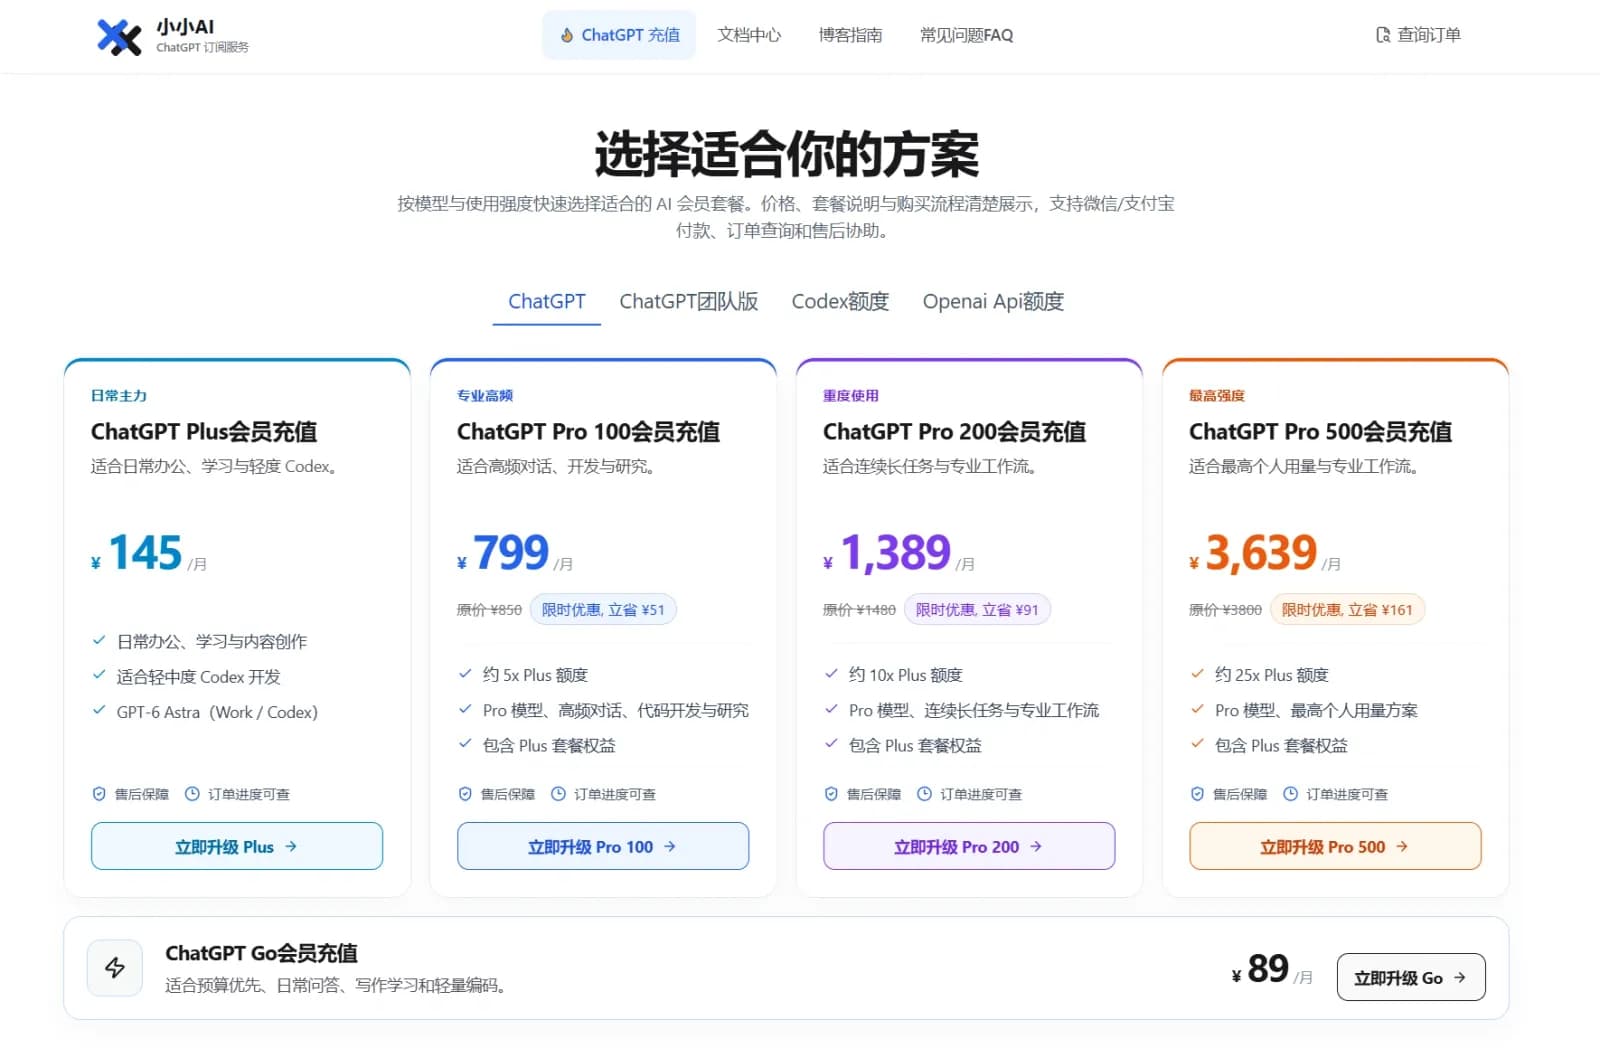1600x1058 pixels.
Task: Click the 订单进度可查 clock icon on Pro 500 card
Action: click(x=1290, y=794)
